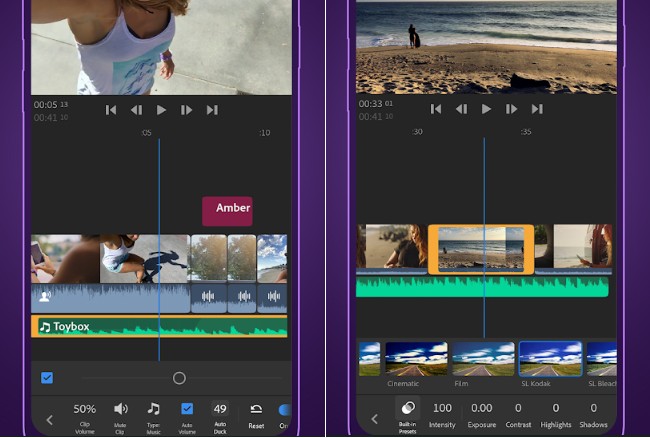
Task: Select the green audio track in right timeline
Action: coord(482,287)
